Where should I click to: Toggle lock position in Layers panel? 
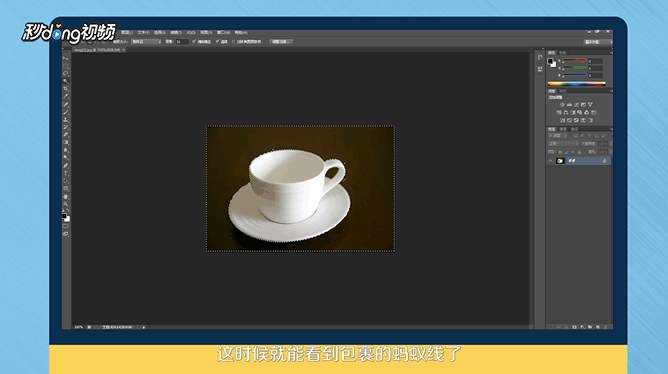coord(573,152)
